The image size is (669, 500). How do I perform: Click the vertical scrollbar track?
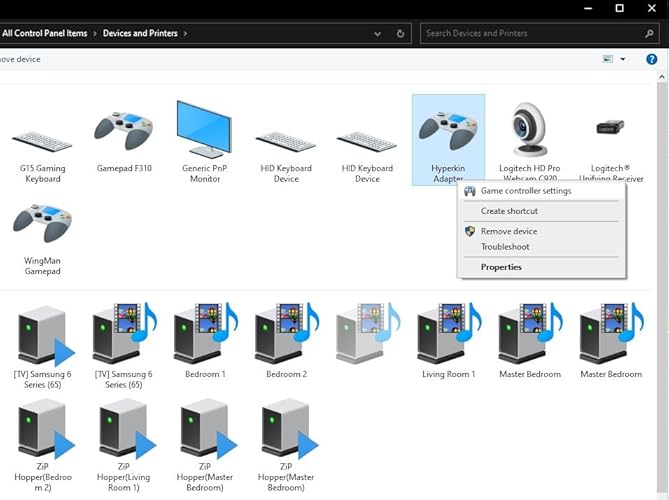point(662,290)
